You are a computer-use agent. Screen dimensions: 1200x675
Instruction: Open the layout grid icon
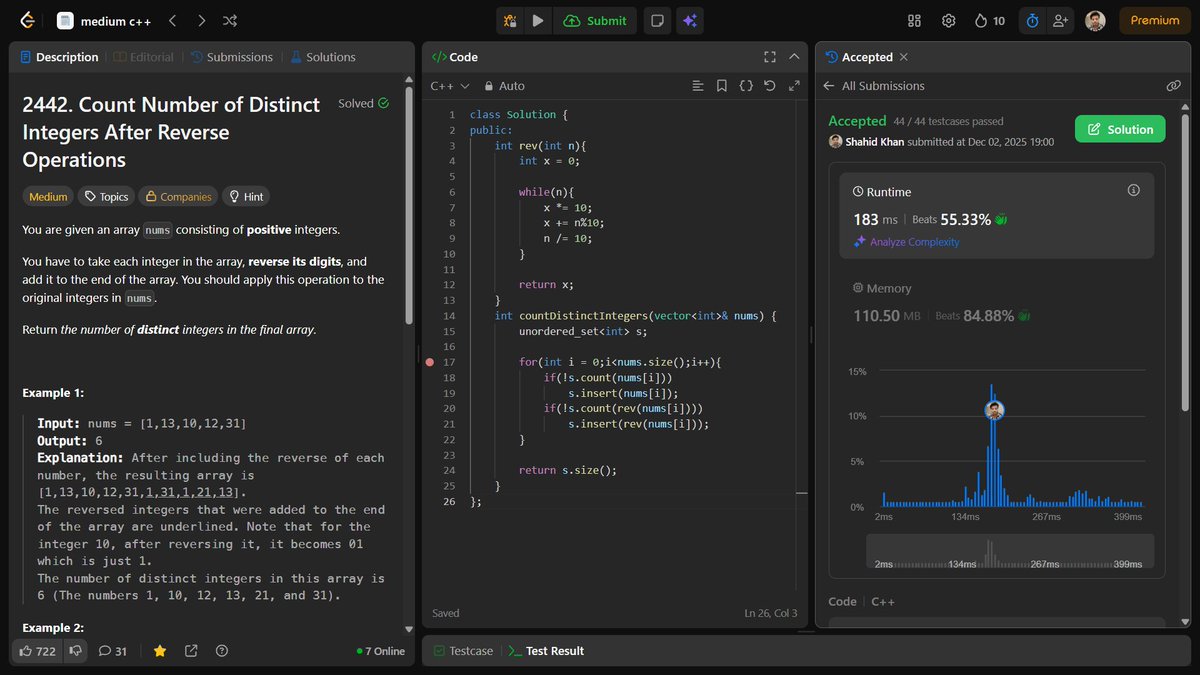pyautogui.click(x=914, y=20)
